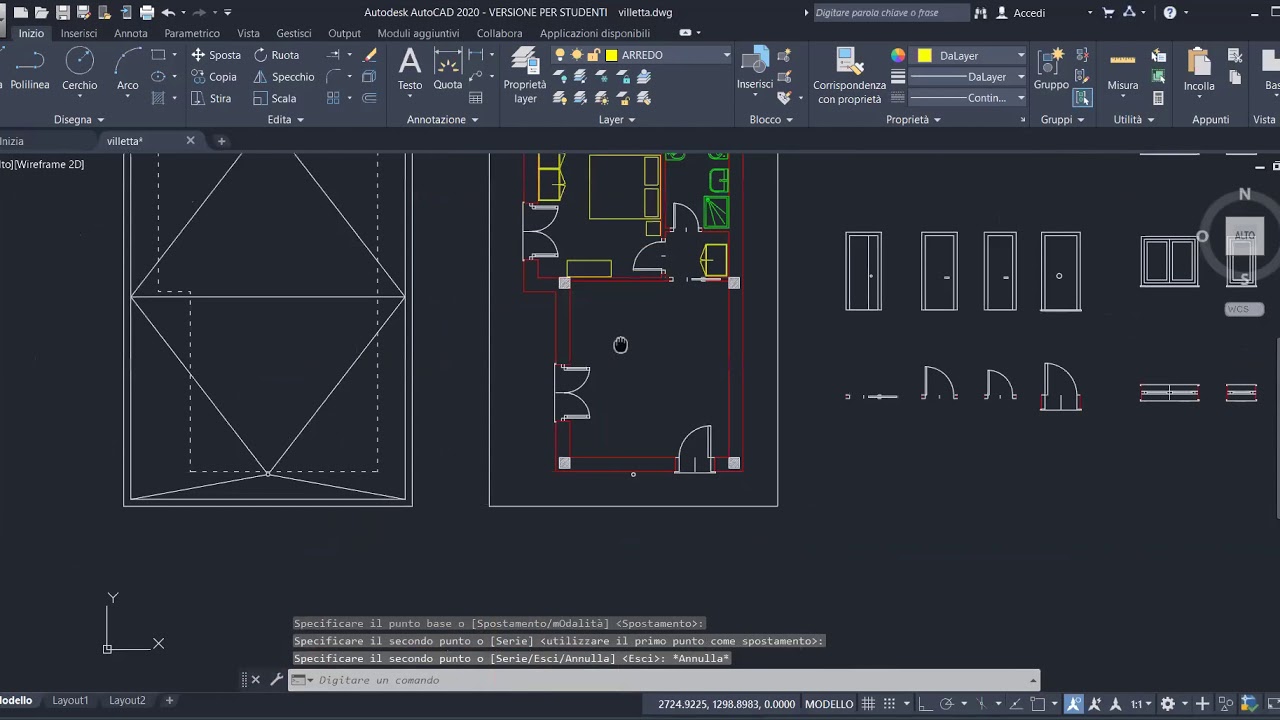Toggle ortho mode in status bar
Screen dimensions: 1280x720
pyautogui.click(x=925, y=704)
